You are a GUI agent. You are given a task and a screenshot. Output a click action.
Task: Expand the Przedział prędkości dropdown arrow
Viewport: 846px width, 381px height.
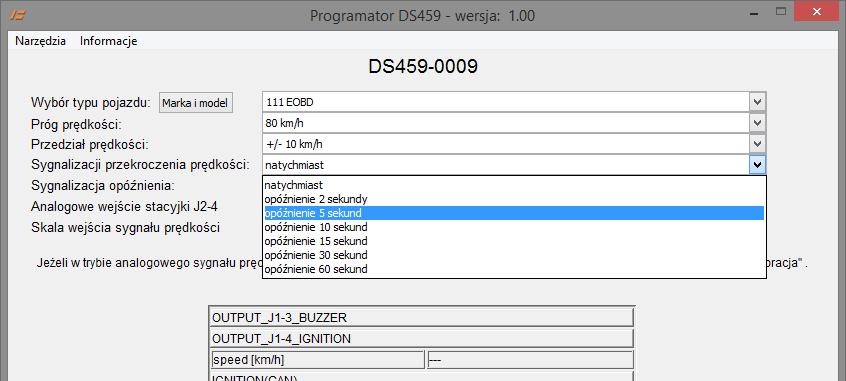tap(758, 144)
